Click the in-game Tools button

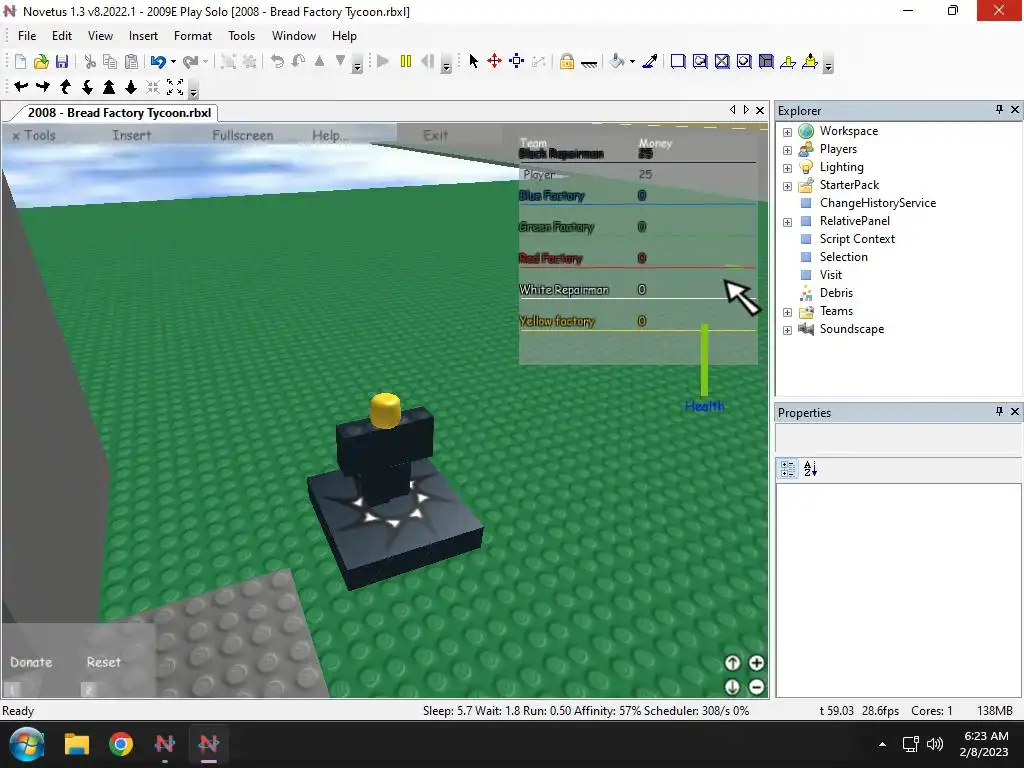(x=34, y=135)
